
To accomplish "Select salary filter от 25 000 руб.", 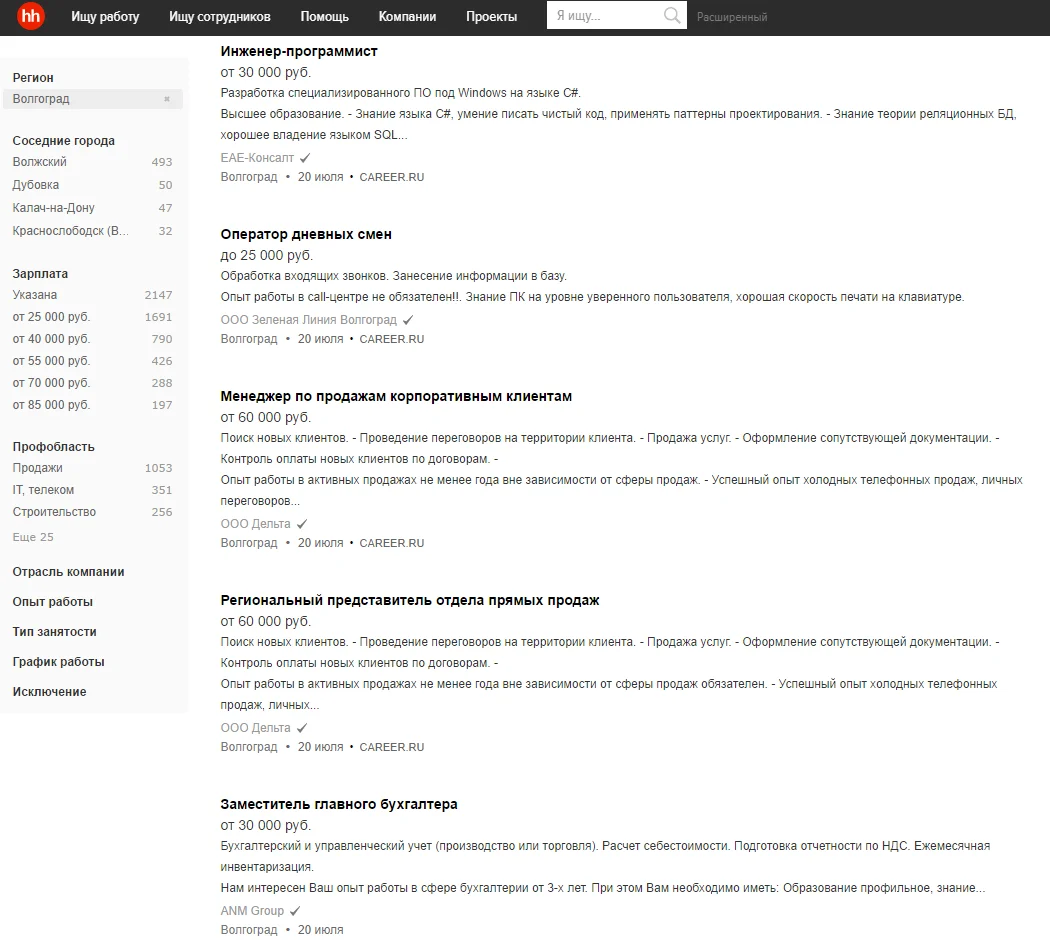I will click(x=51, y=317).
